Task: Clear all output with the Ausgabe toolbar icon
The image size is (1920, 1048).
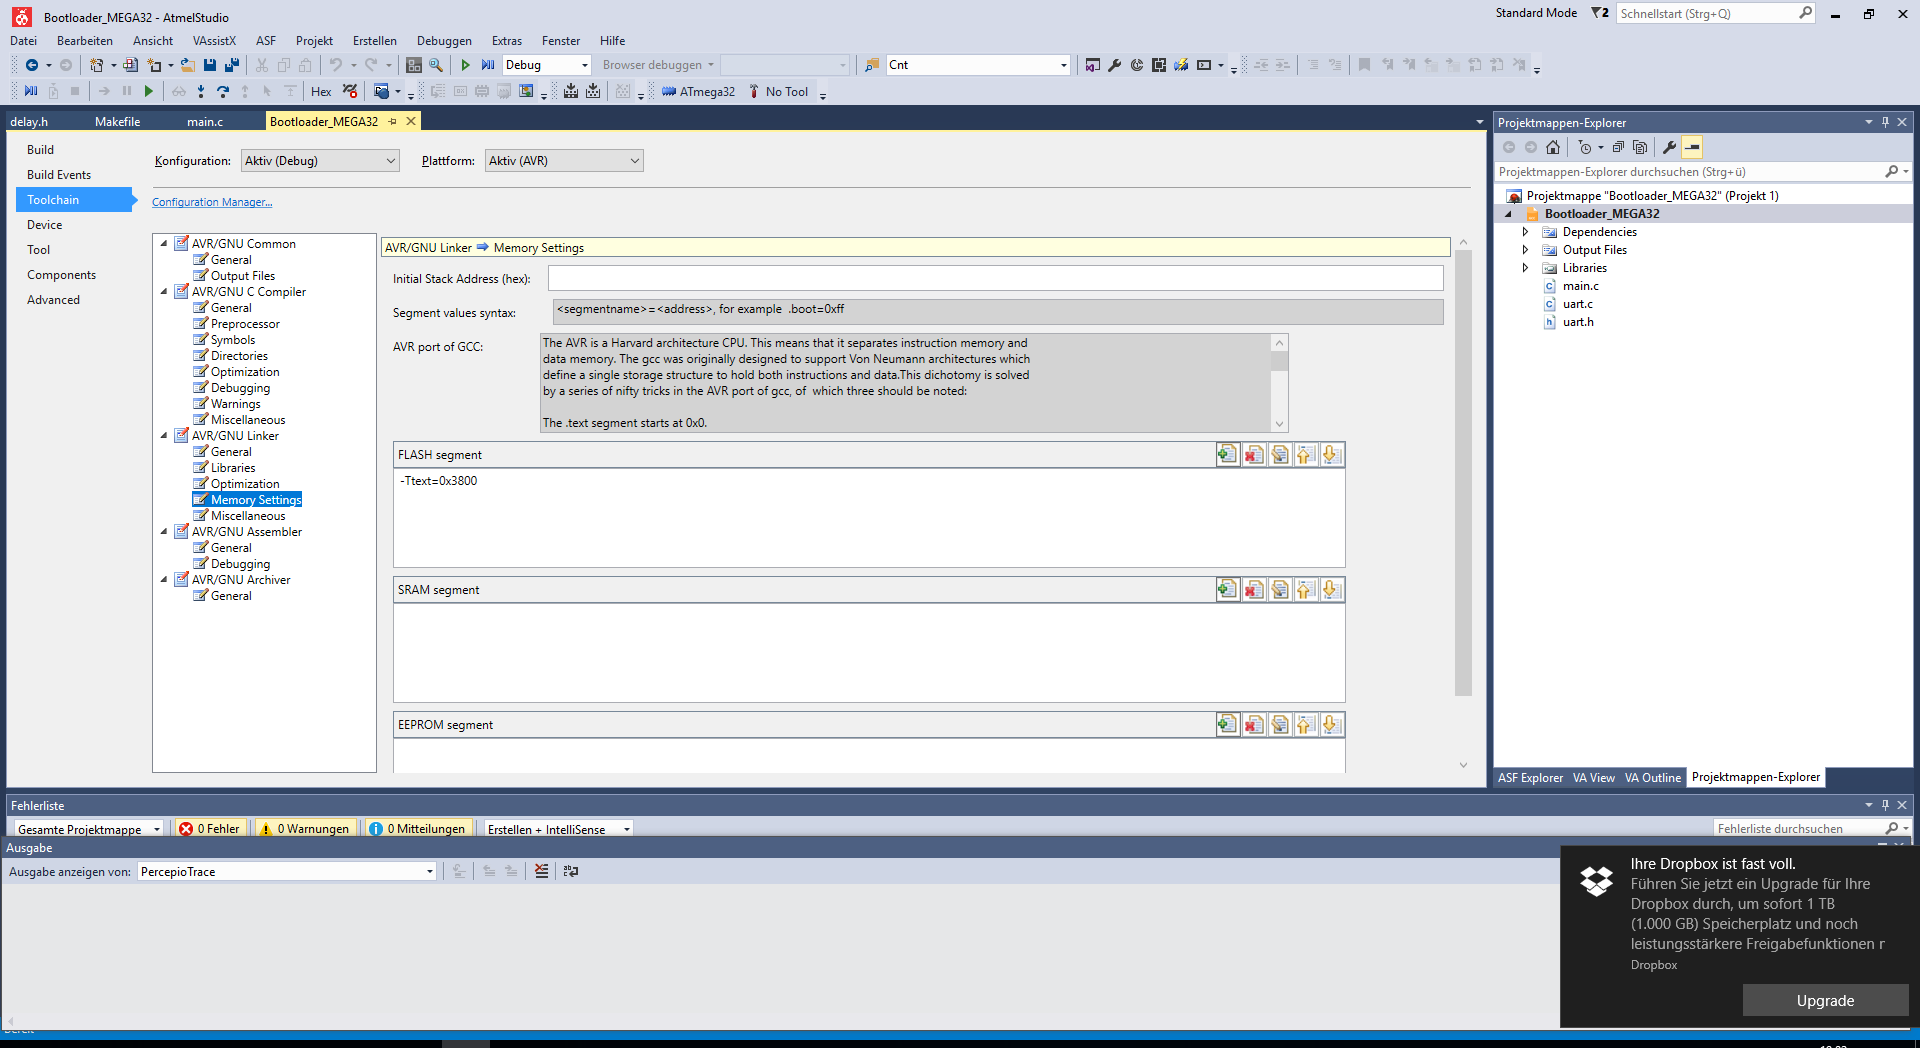Action: 541,871
